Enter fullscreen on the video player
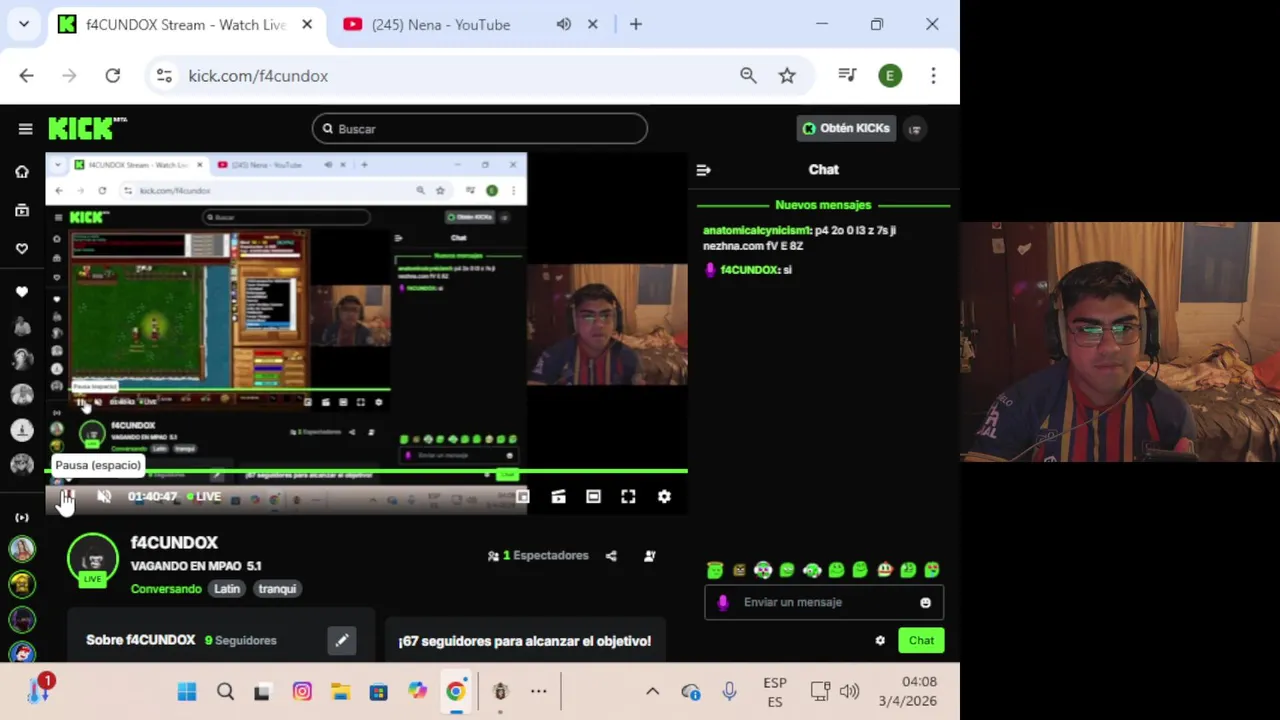Screen dimensions: 1280x720 [628, 497]
